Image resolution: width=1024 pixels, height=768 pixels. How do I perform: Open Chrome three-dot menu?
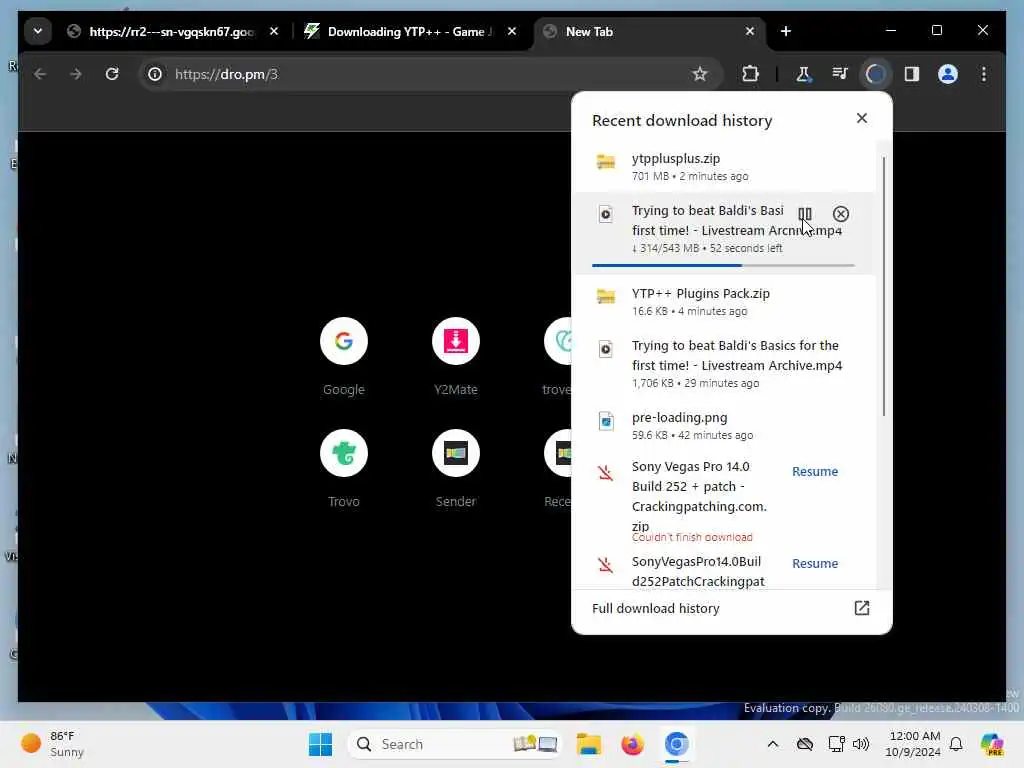pos(984,74)
